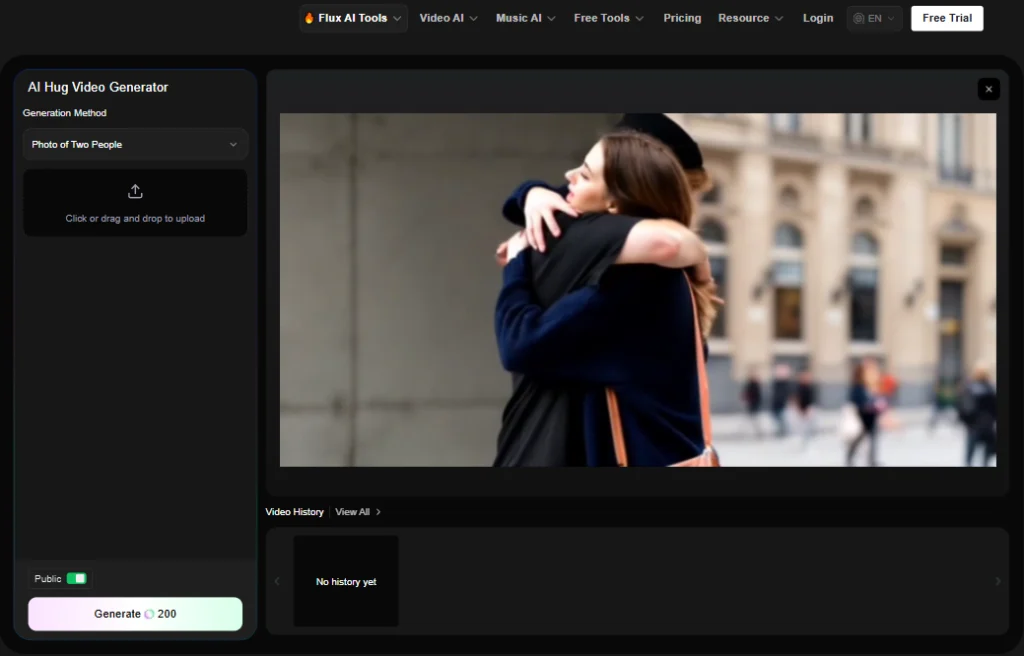Close the video preview with X
Image resolution: width=1024 pixels, height=656 pixels.
[x=988, y=89]
